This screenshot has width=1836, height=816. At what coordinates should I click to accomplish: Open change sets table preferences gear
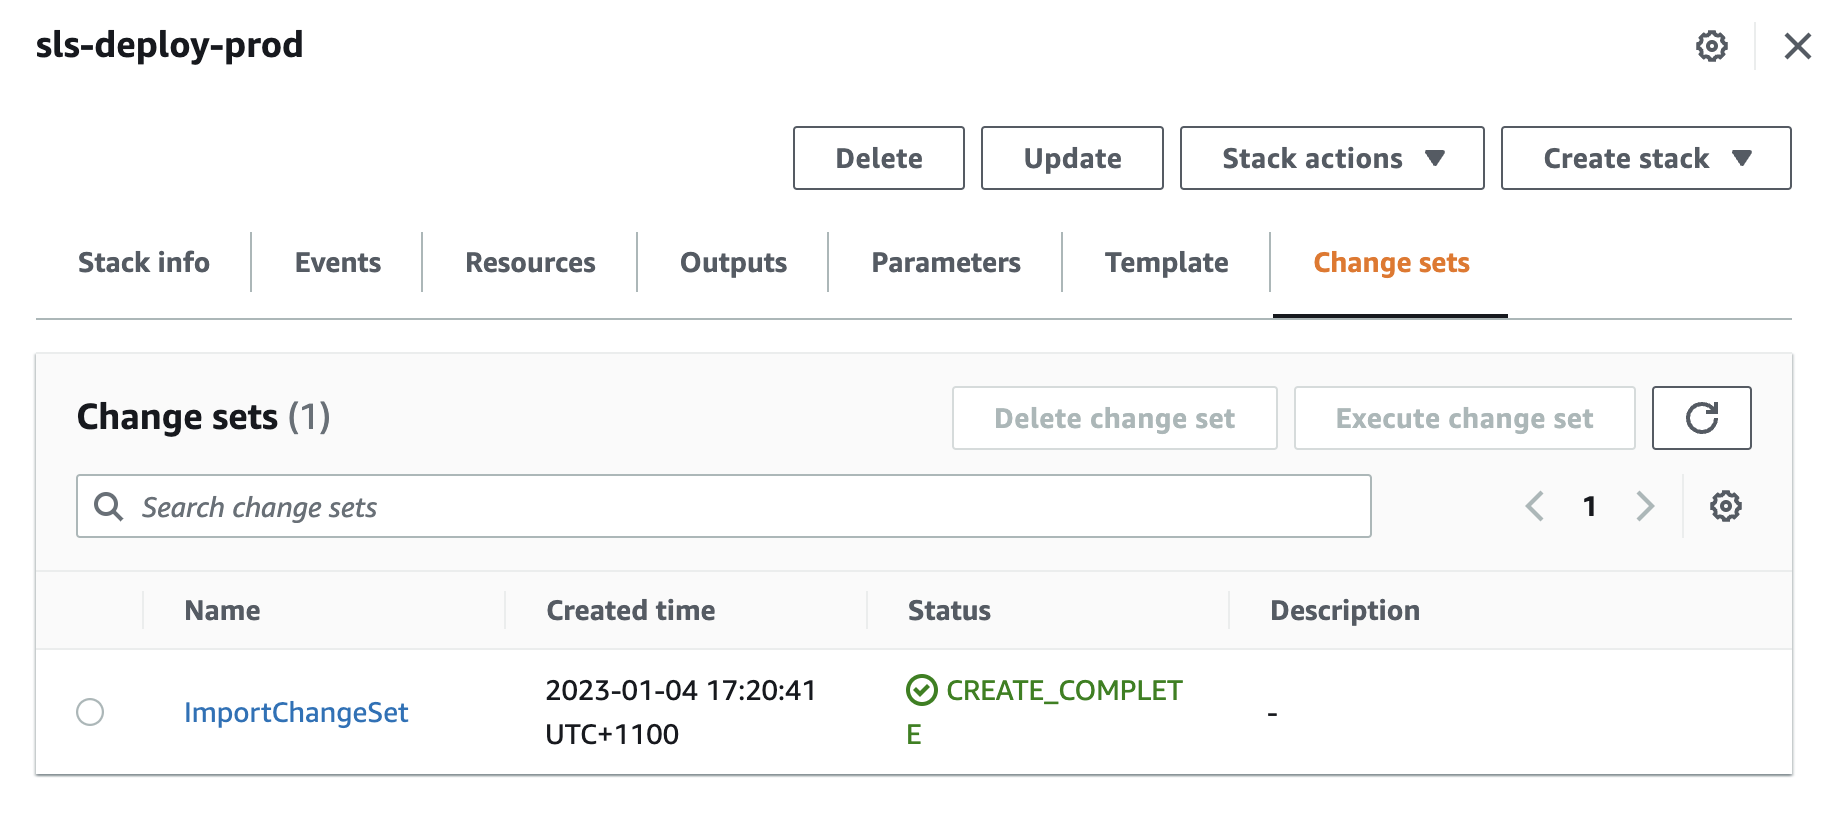click(x=1726, y=506)
